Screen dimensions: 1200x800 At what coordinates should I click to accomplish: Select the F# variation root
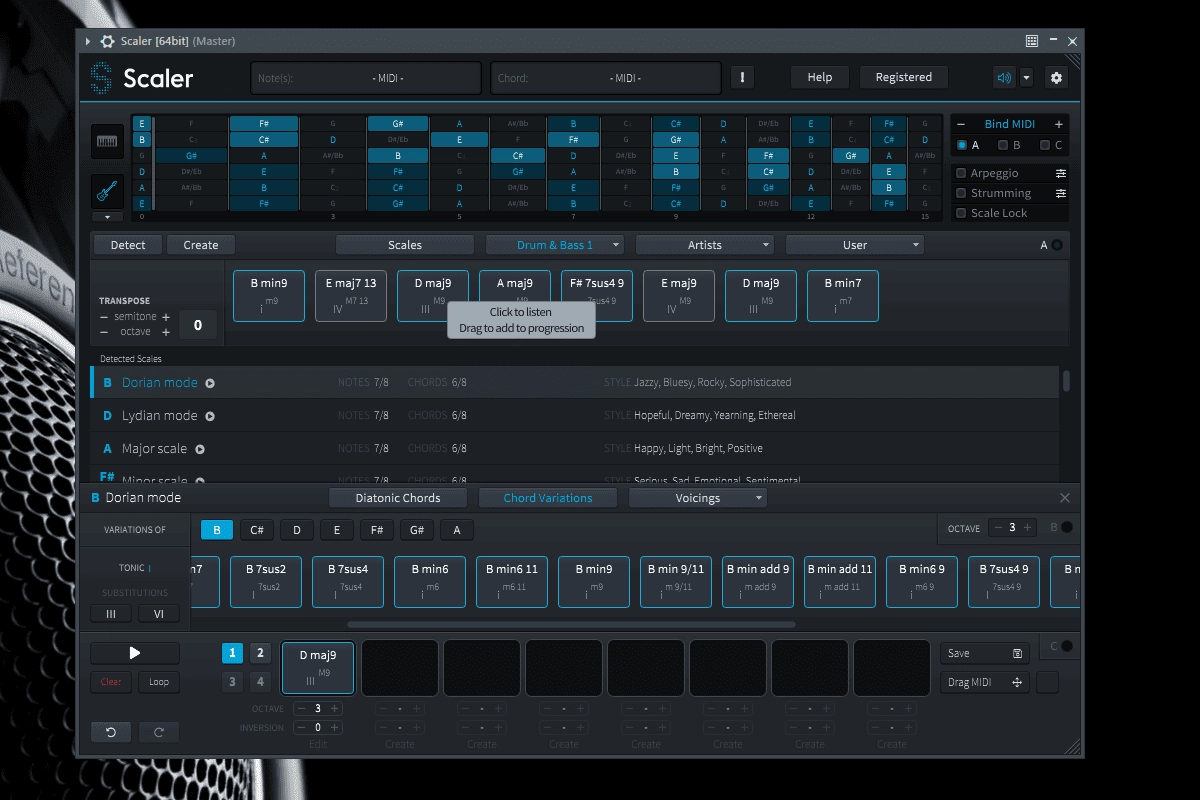coord(377,530)
